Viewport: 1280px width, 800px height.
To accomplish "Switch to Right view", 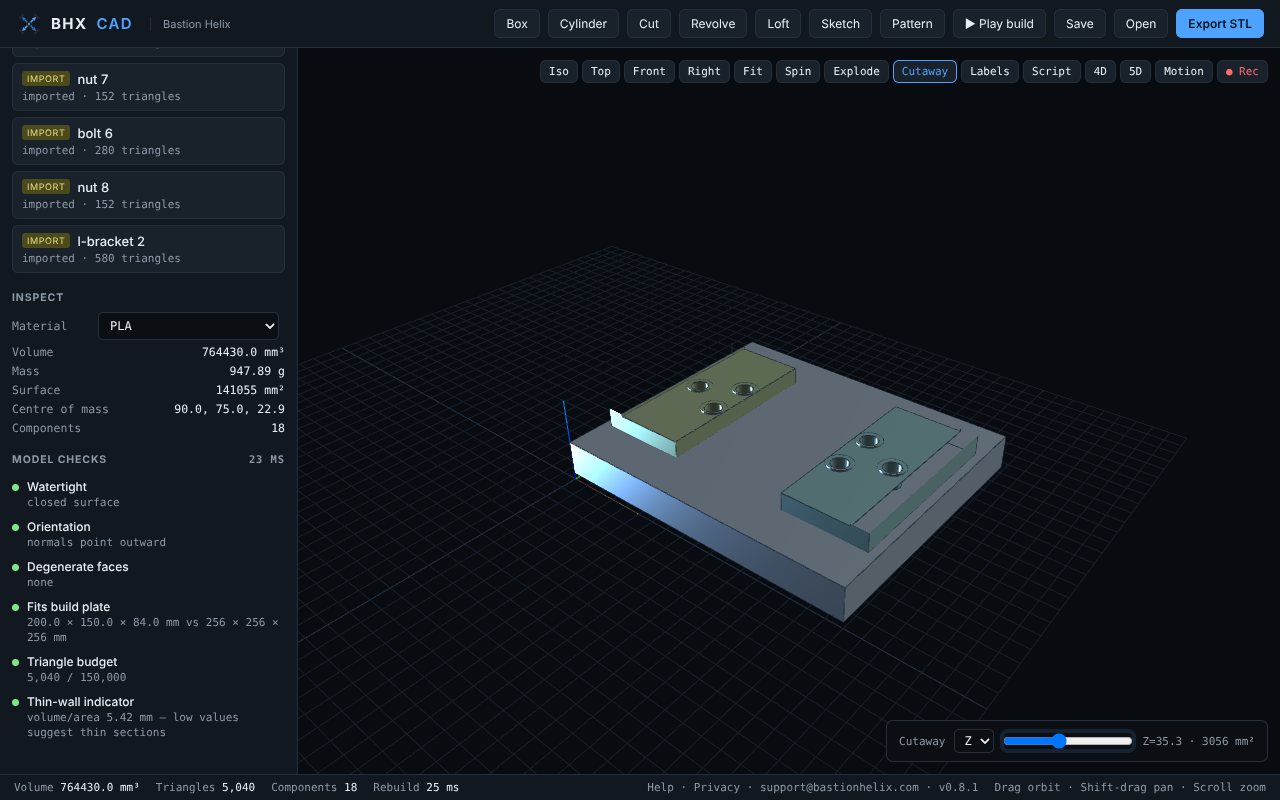I will 704,71.
